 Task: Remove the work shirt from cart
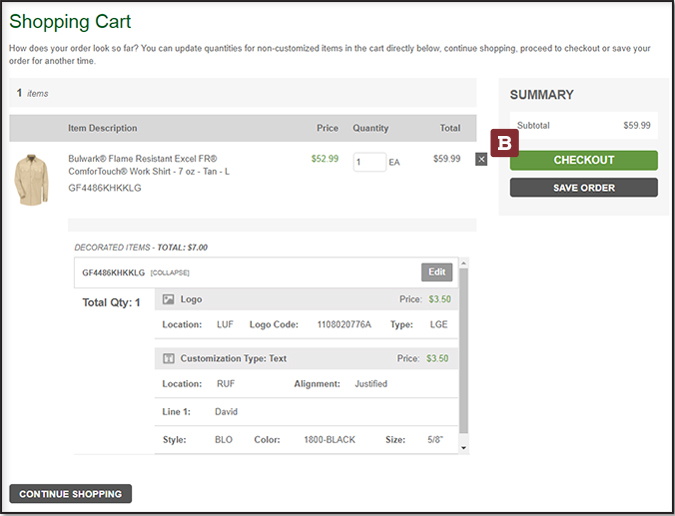coord(481,159)
